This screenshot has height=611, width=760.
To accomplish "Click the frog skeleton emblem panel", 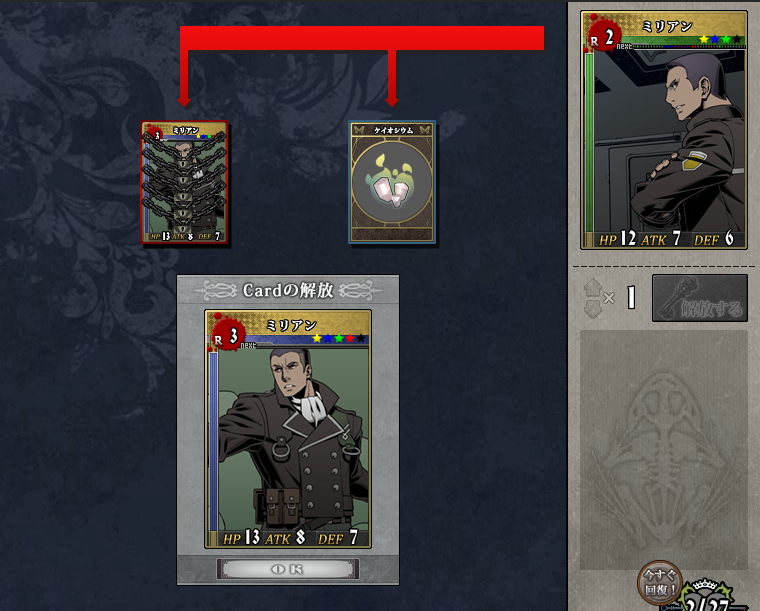I will (x=664, y=450).
